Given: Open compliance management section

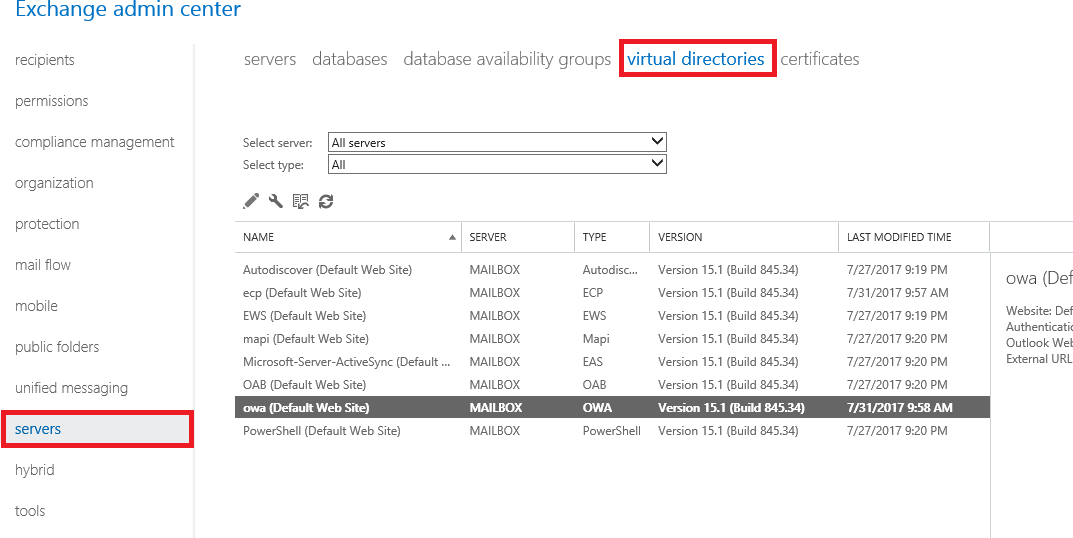Looking at the screenshot, I should (94, 142).
